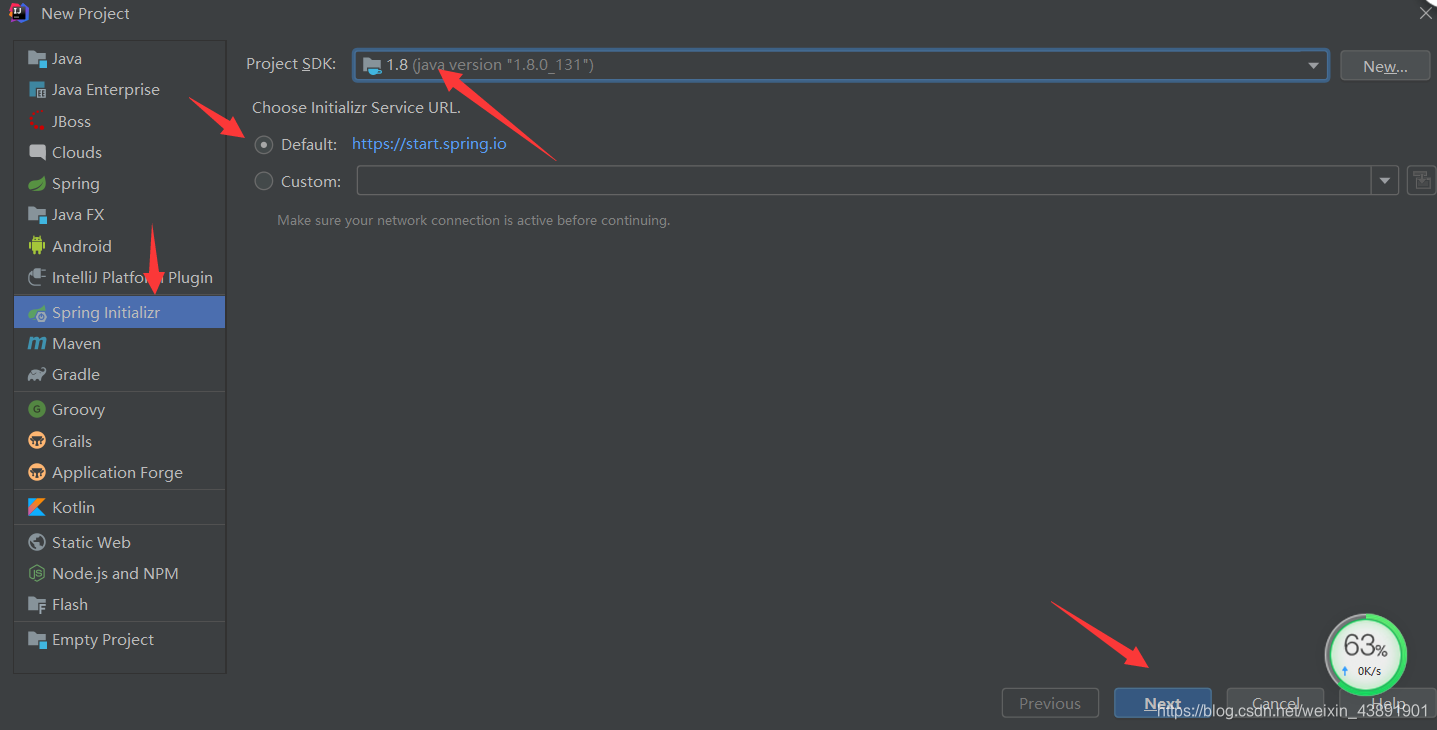Close the New Project dialog
Image resolution: width=1437 pixels, height=730 pixels.
1426,13
